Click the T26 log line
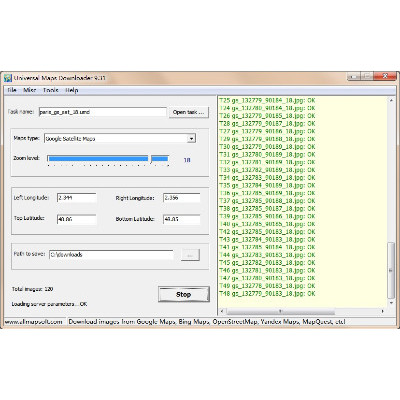 click(267, 116)
